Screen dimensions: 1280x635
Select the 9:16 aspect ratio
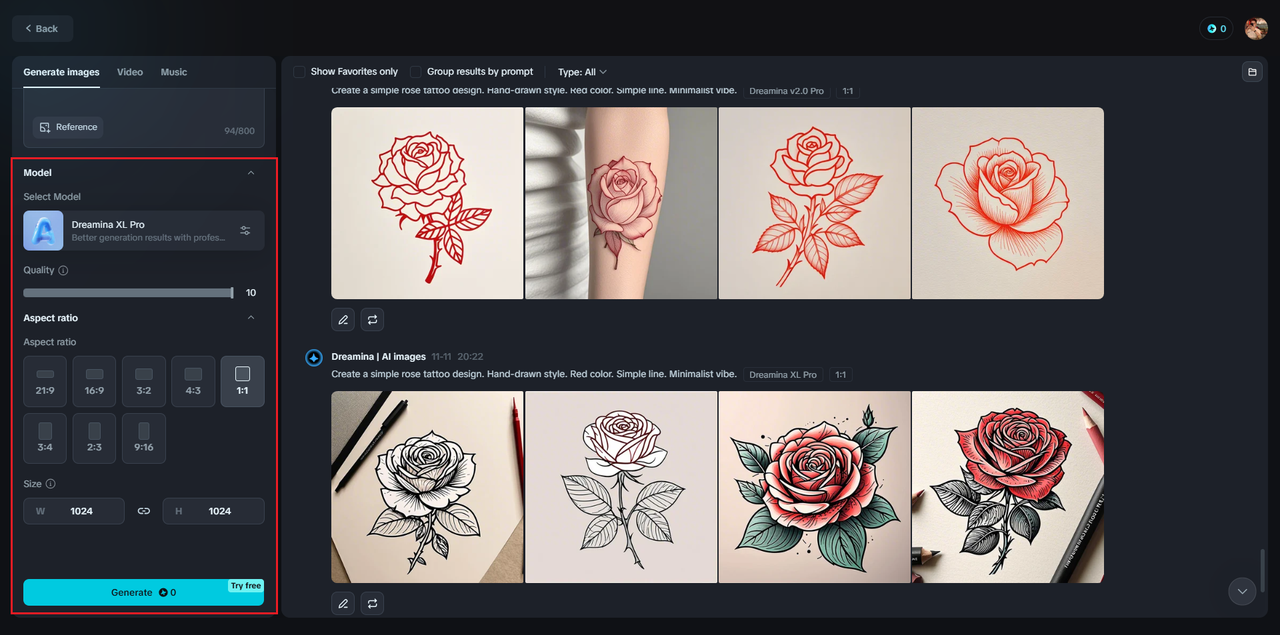(x=144, y=439)
